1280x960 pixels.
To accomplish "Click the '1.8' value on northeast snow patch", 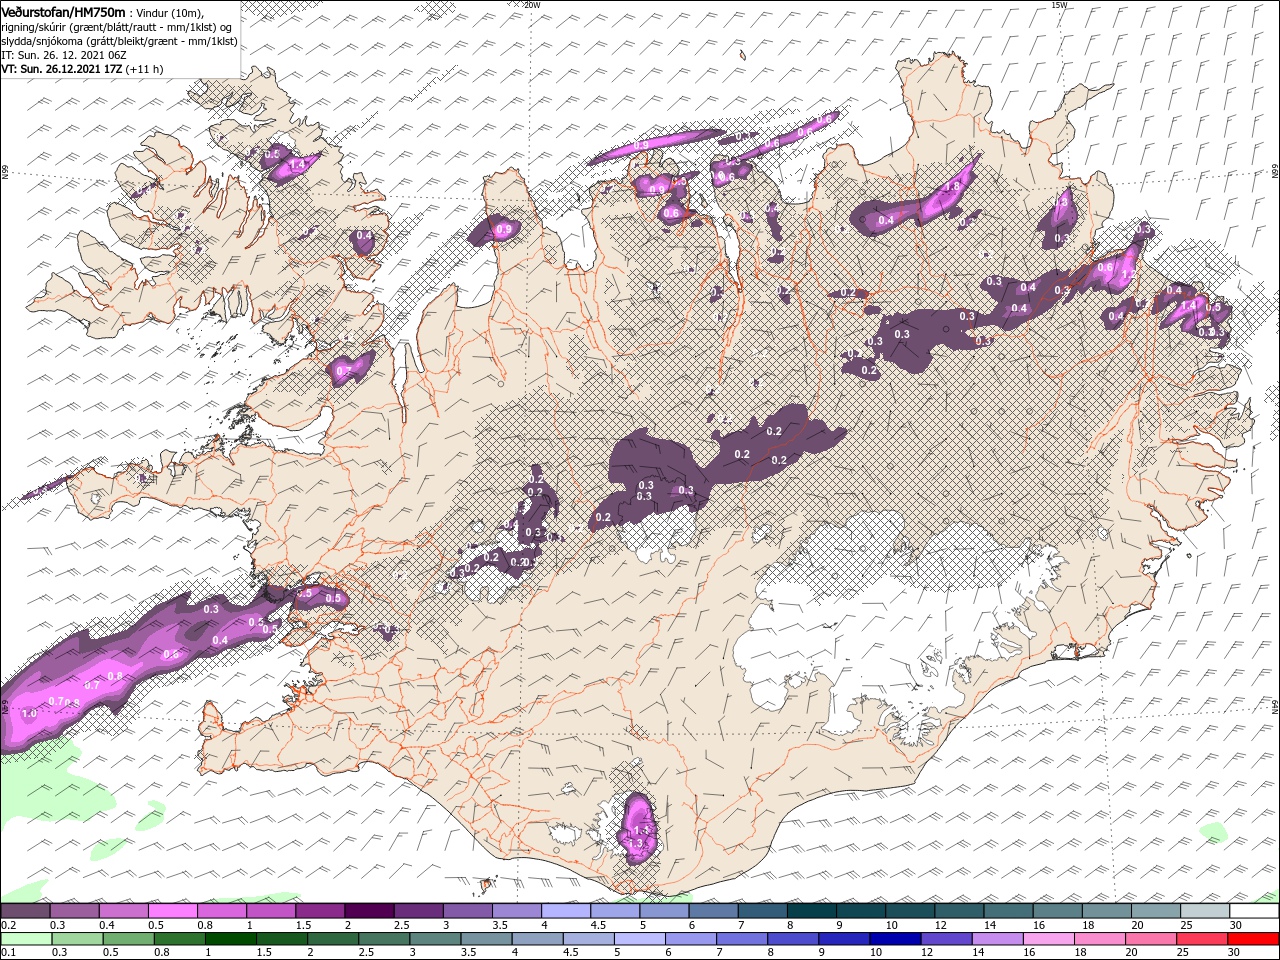I will [952, 186].
